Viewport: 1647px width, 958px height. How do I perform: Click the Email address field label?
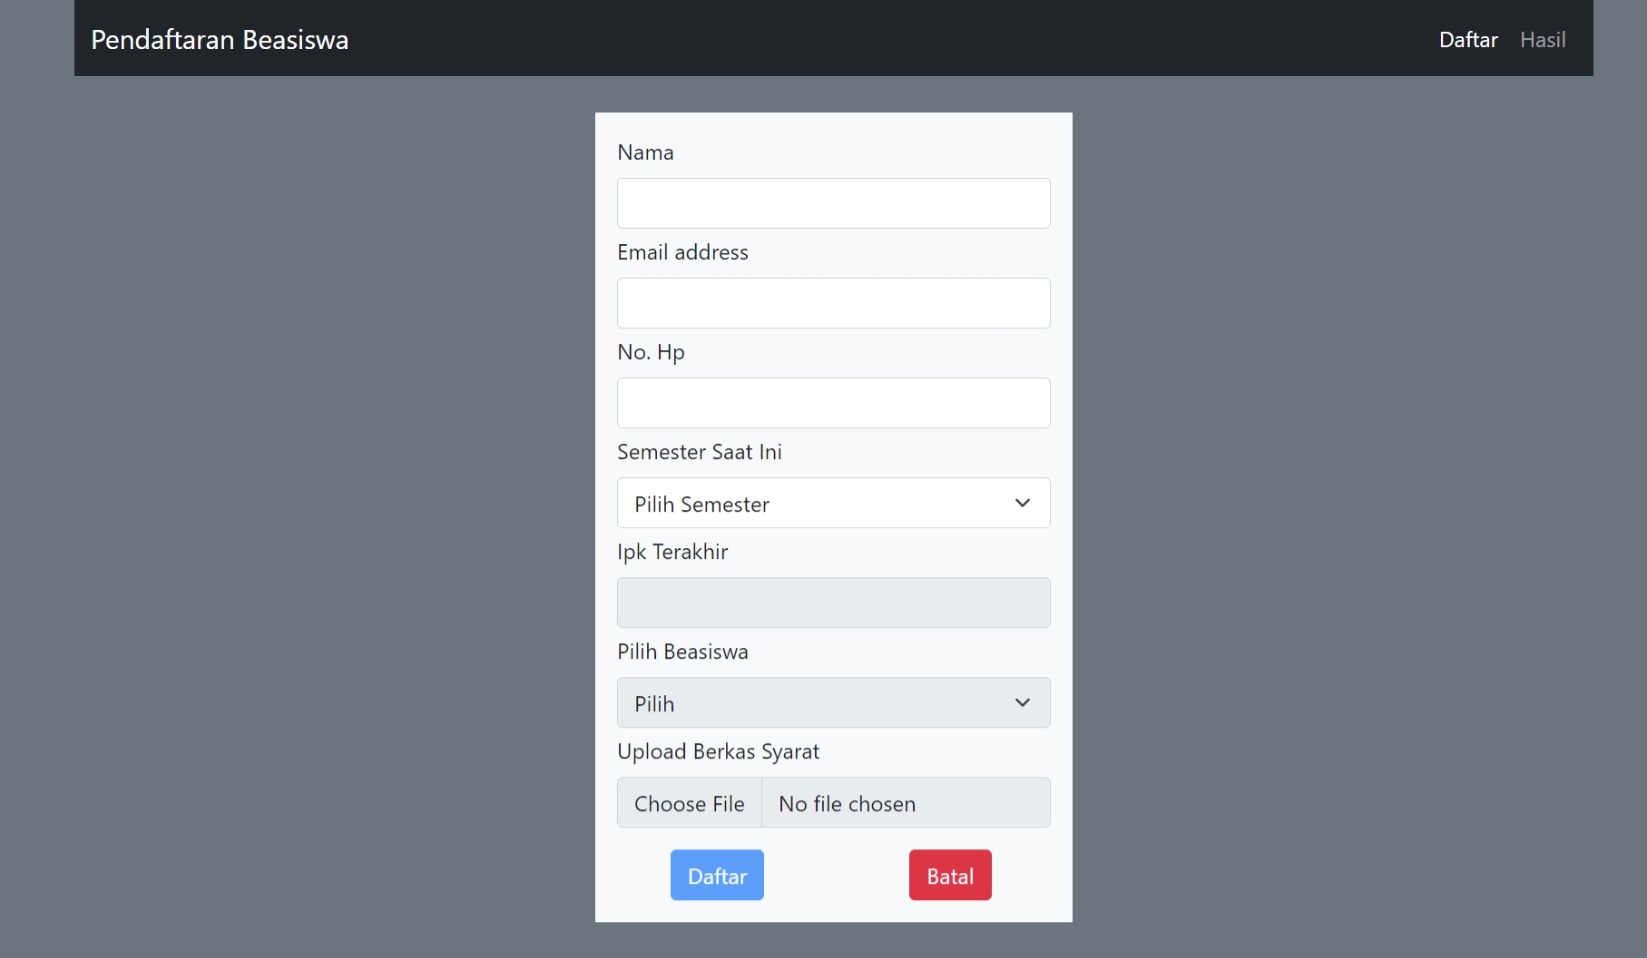point(682,252)
